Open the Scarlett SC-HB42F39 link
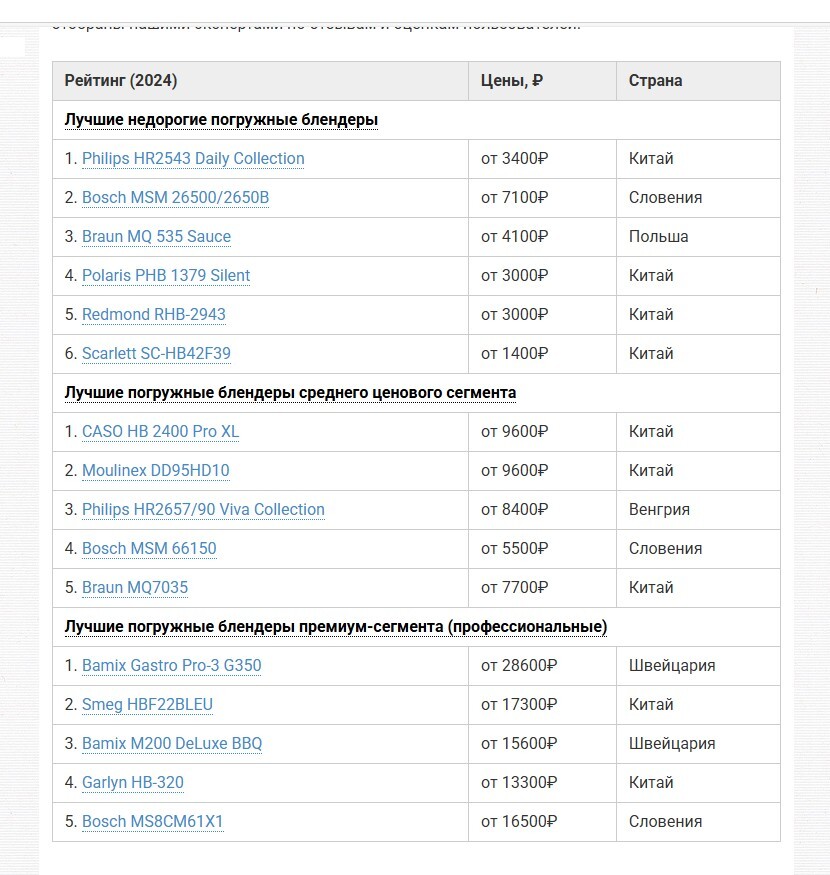830x875 pixels. [156, 353]
